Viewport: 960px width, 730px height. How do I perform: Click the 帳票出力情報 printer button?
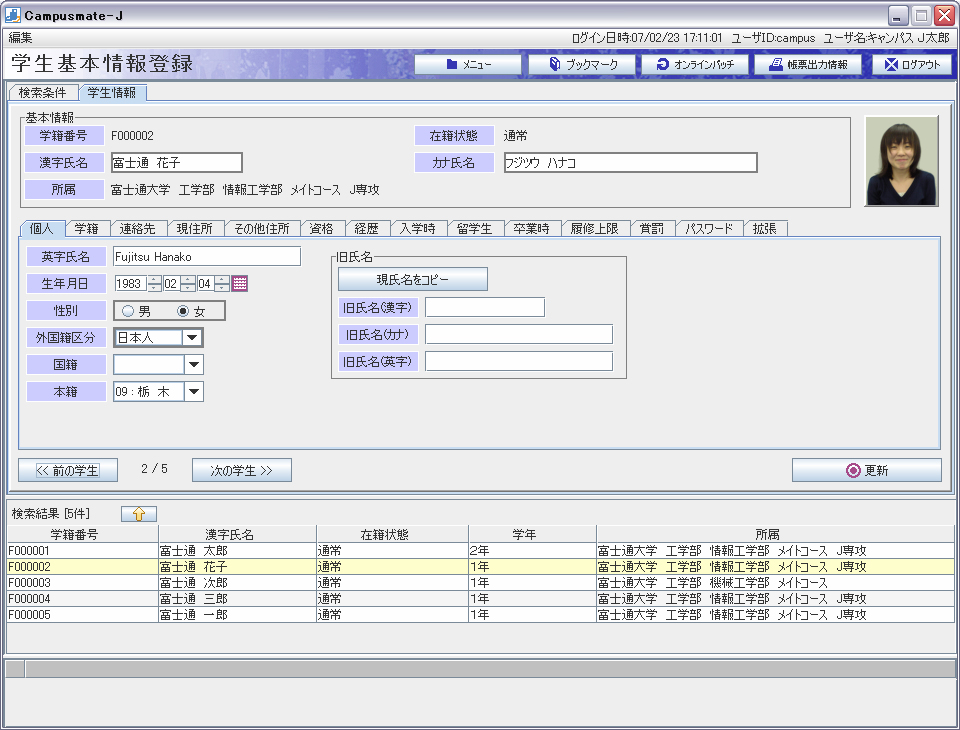(x=810, y=64)
